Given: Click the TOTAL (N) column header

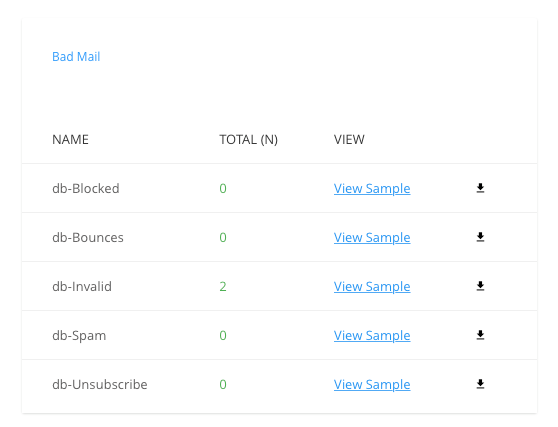Looking at the screenshot, I should click(248, 139).
